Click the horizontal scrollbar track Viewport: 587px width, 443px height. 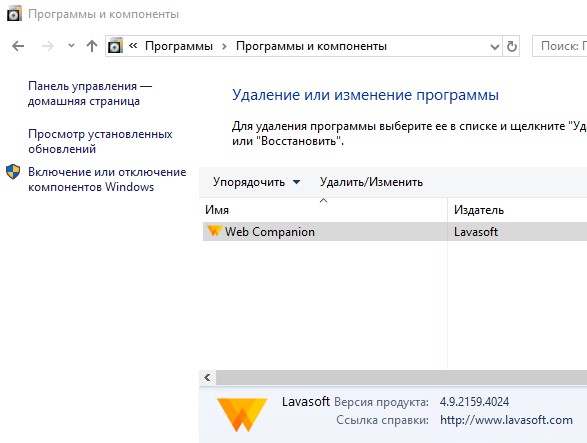pyautogui.click(x=401, y=377)
